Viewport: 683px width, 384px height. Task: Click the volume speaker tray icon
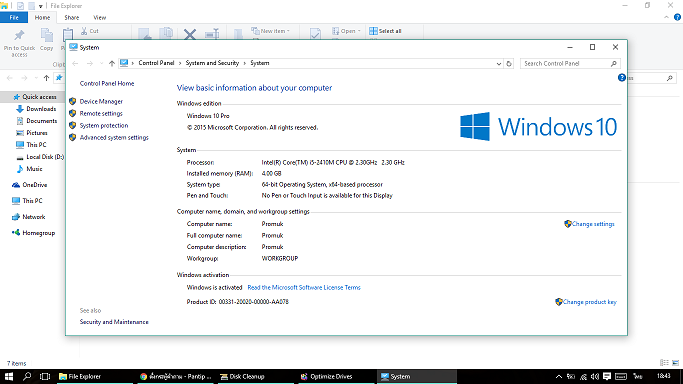point(595,376)
